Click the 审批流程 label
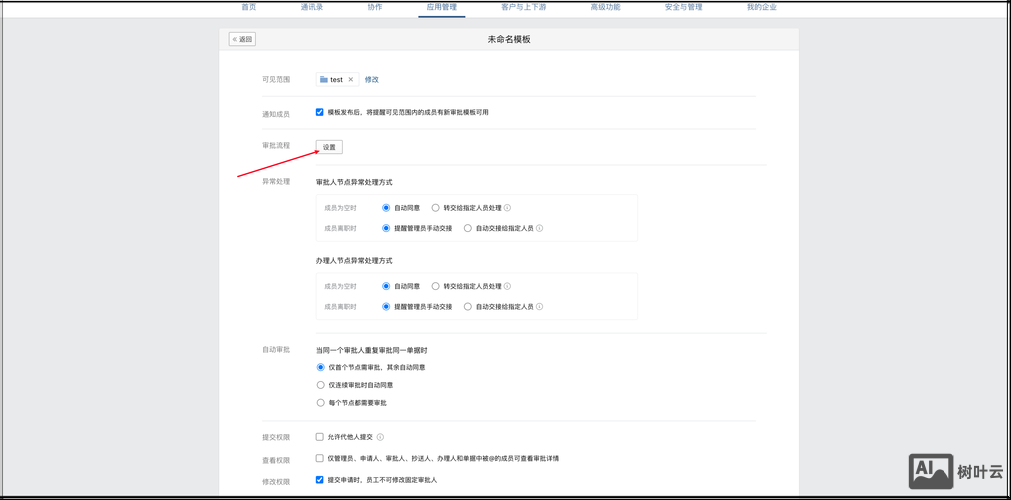1011x500 pixels. point(276,145)
